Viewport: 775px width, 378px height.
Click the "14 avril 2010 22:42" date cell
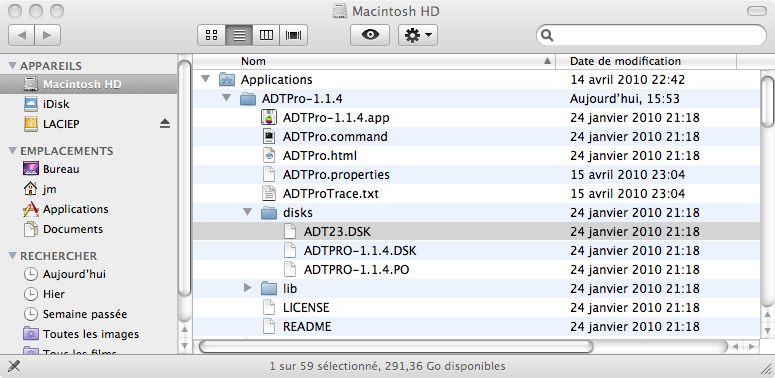628,80
